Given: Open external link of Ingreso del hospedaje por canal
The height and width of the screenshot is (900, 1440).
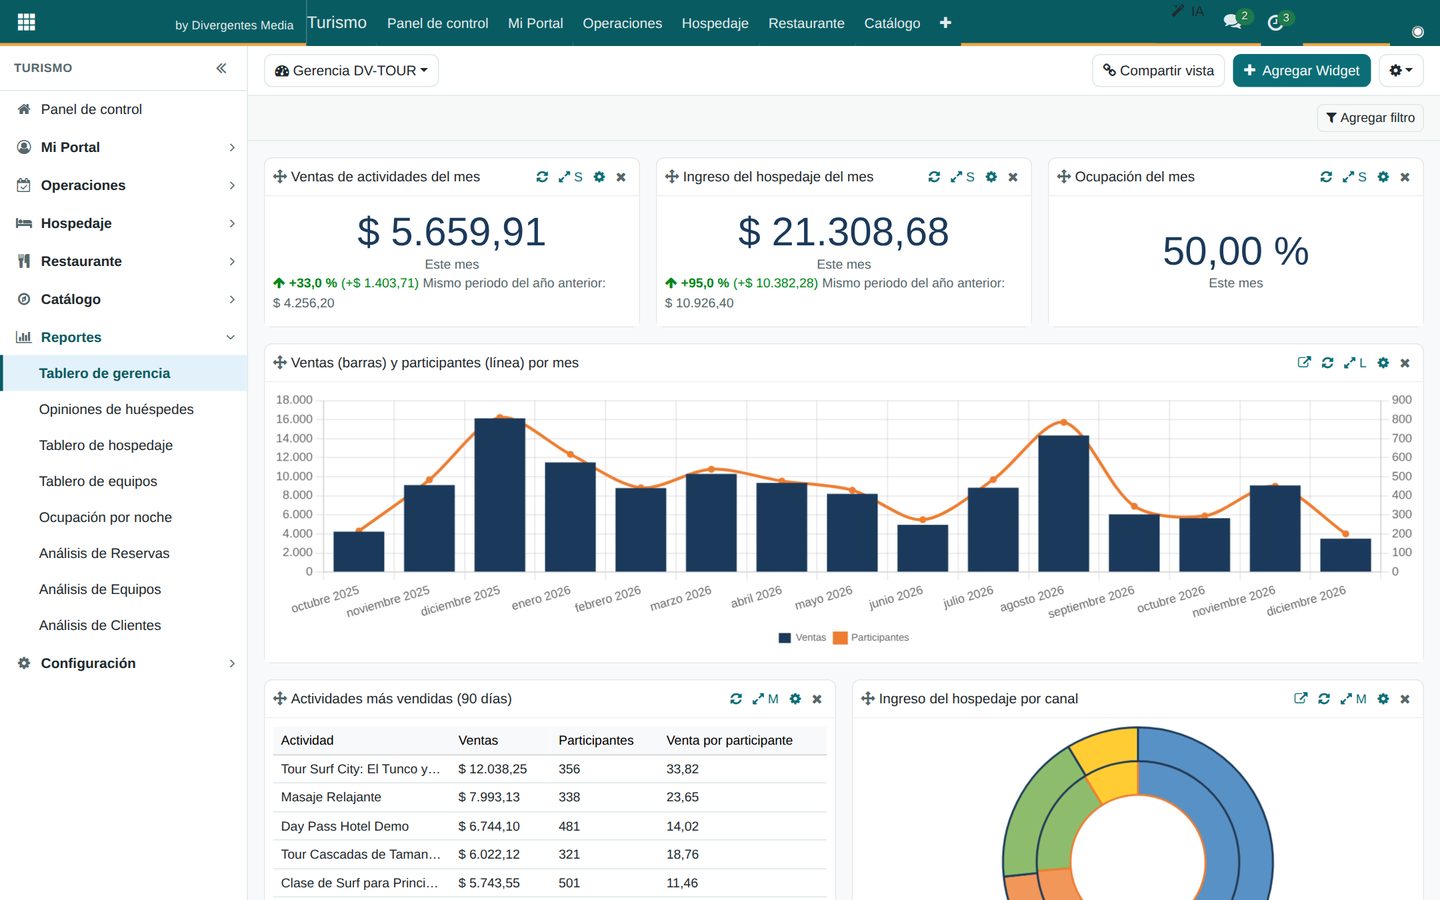Looking at the screenshot, I should click(x=1300, y=699).
